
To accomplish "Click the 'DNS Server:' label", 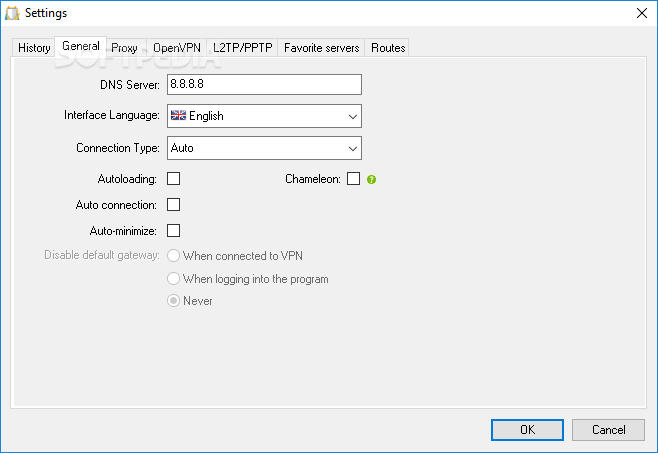I will click(x=130, y=85).
